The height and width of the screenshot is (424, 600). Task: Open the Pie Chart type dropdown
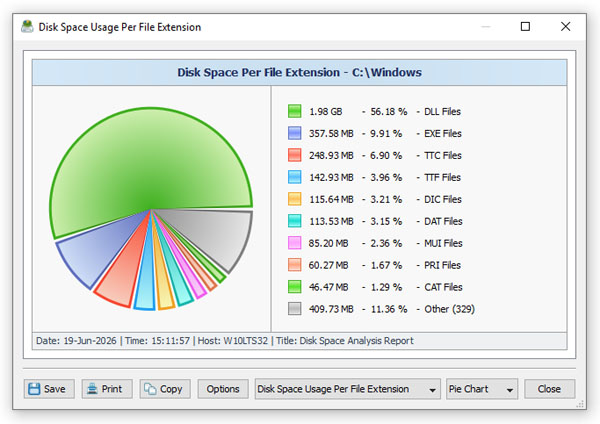[x=482, y=389]
